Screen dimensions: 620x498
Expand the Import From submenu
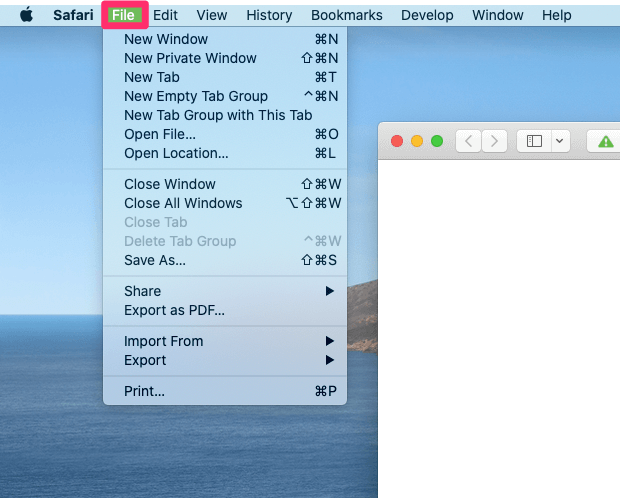[x=225, y=341]
